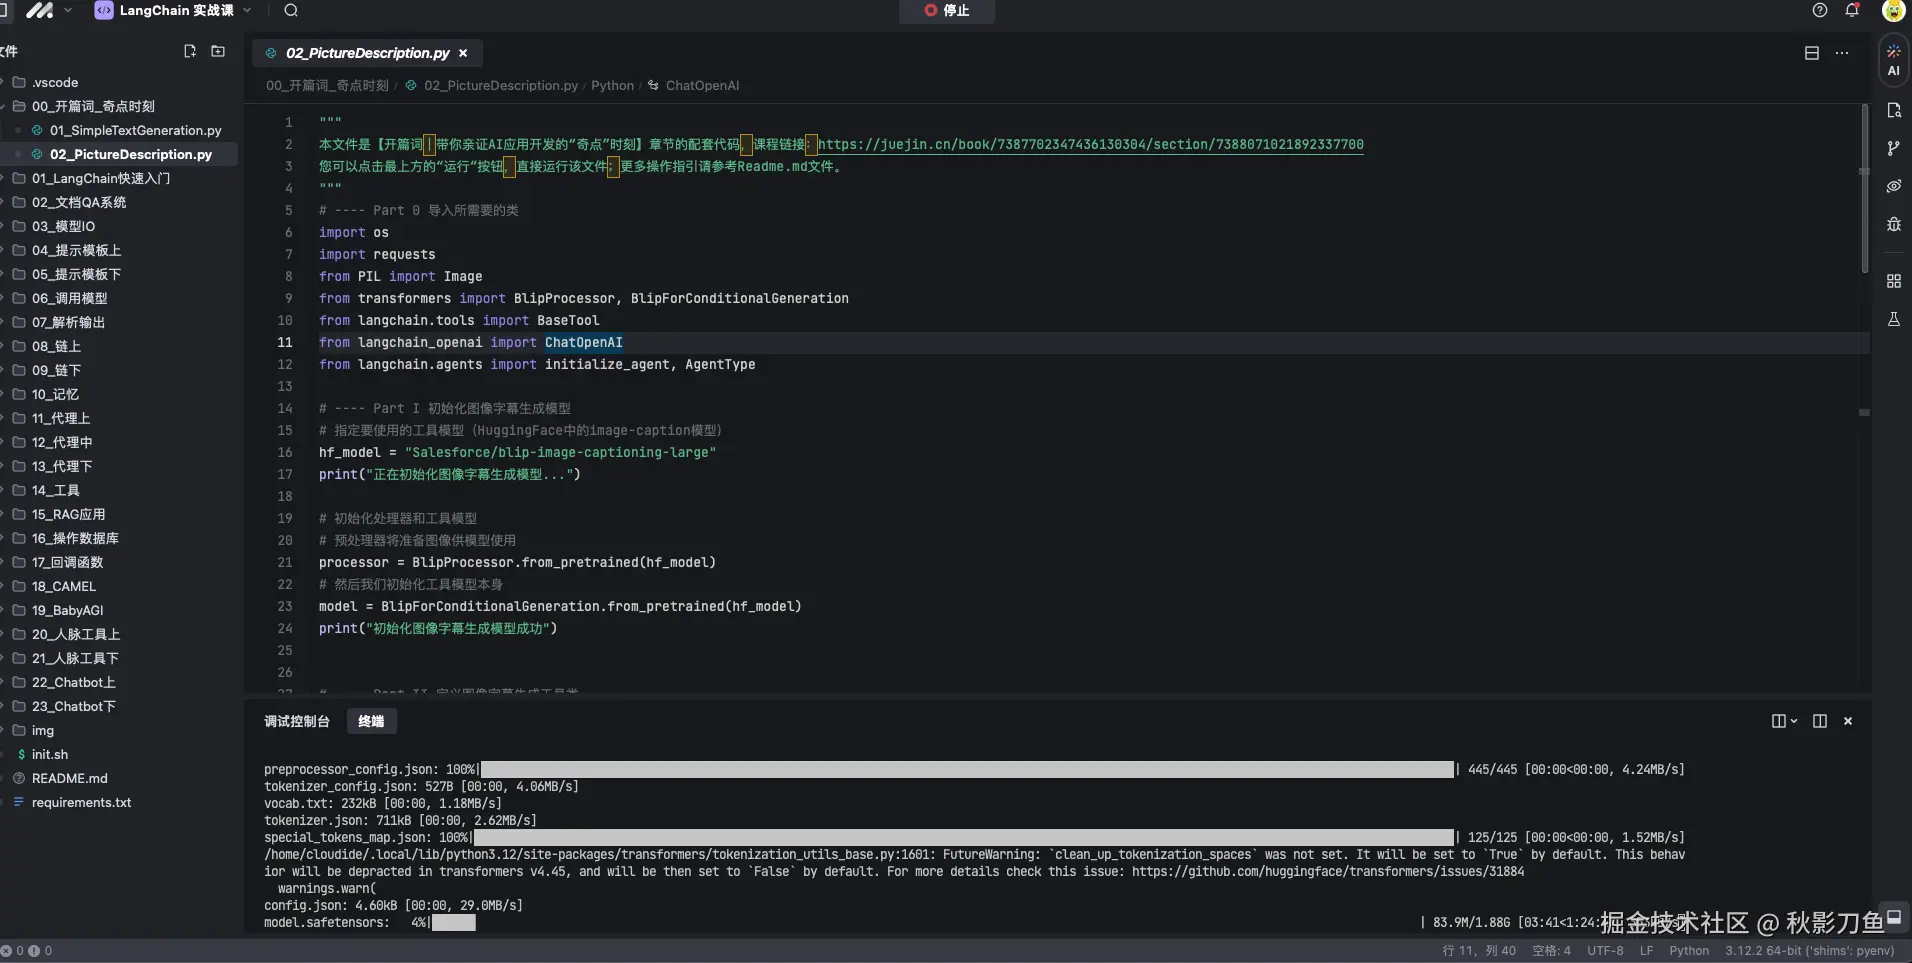The width and height of the screenshot is (1912, 963).
Task: Open the debug bug icon in sidebar
Action: 1893,224
